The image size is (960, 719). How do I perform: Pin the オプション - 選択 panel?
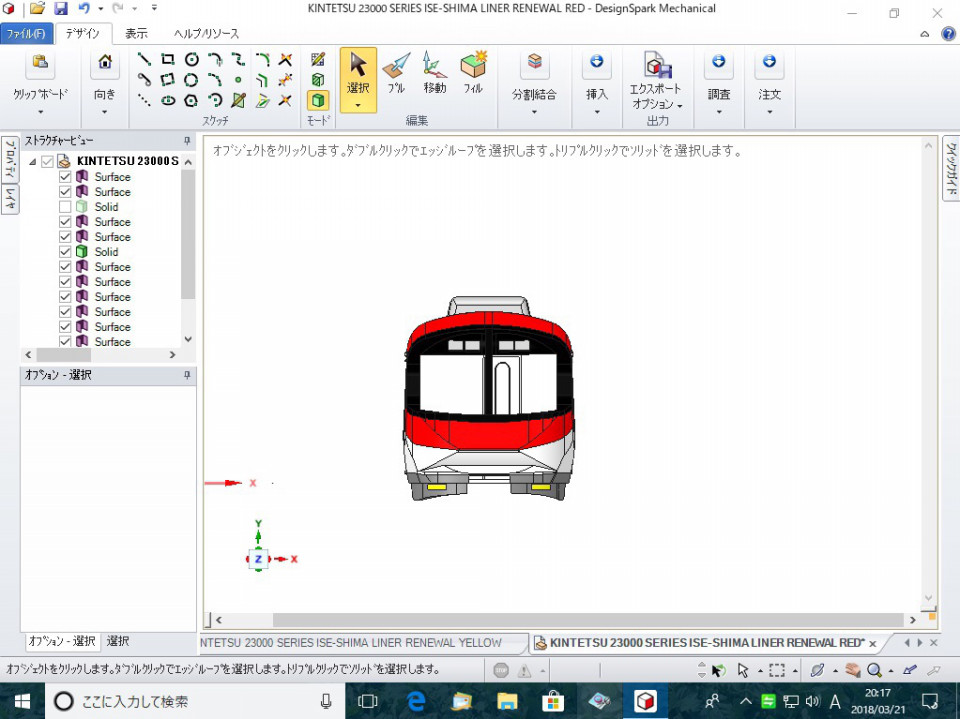pyautogui.click(x=187, y=375)
